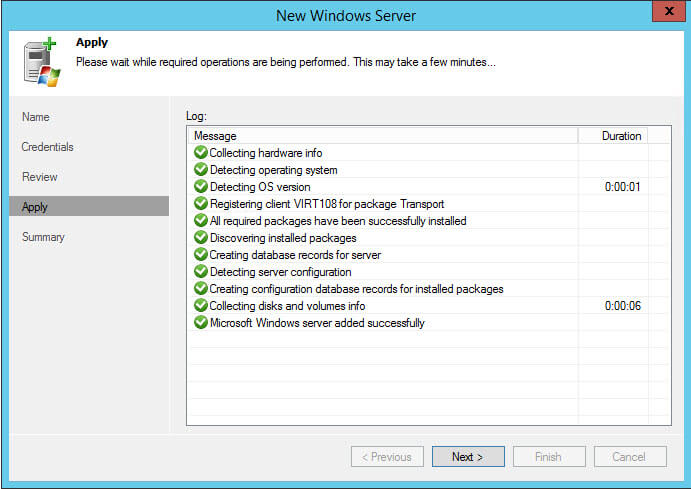691x489 pixels.
Task: Open the Review step in sidebar
Action: pyautogui.click(x=39, y=177)
